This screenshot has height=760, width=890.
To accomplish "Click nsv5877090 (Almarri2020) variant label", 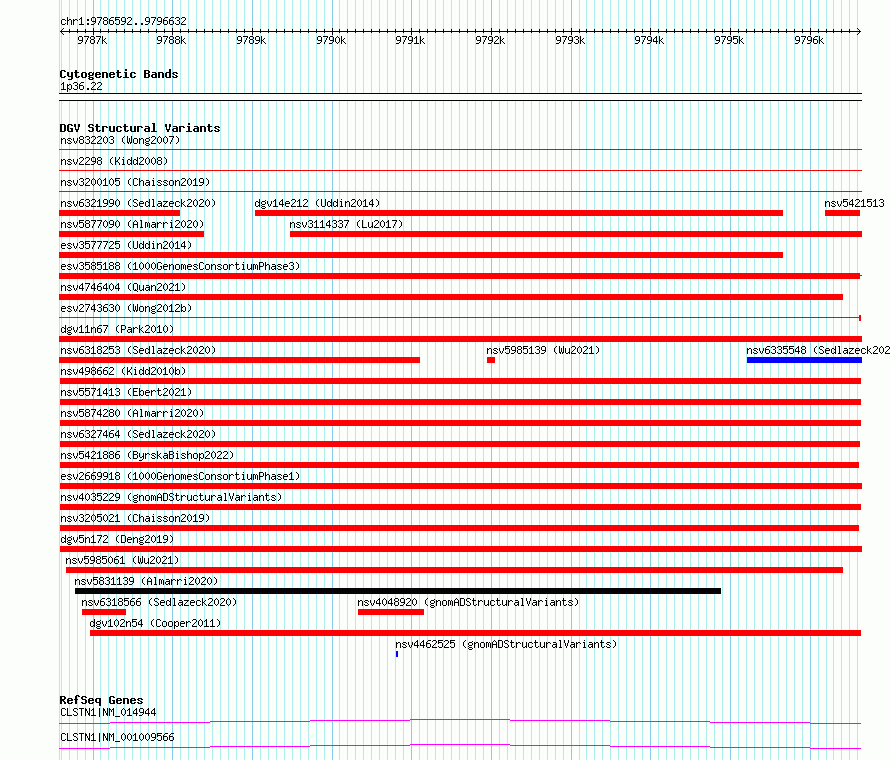I will click(x=132, y=224).
